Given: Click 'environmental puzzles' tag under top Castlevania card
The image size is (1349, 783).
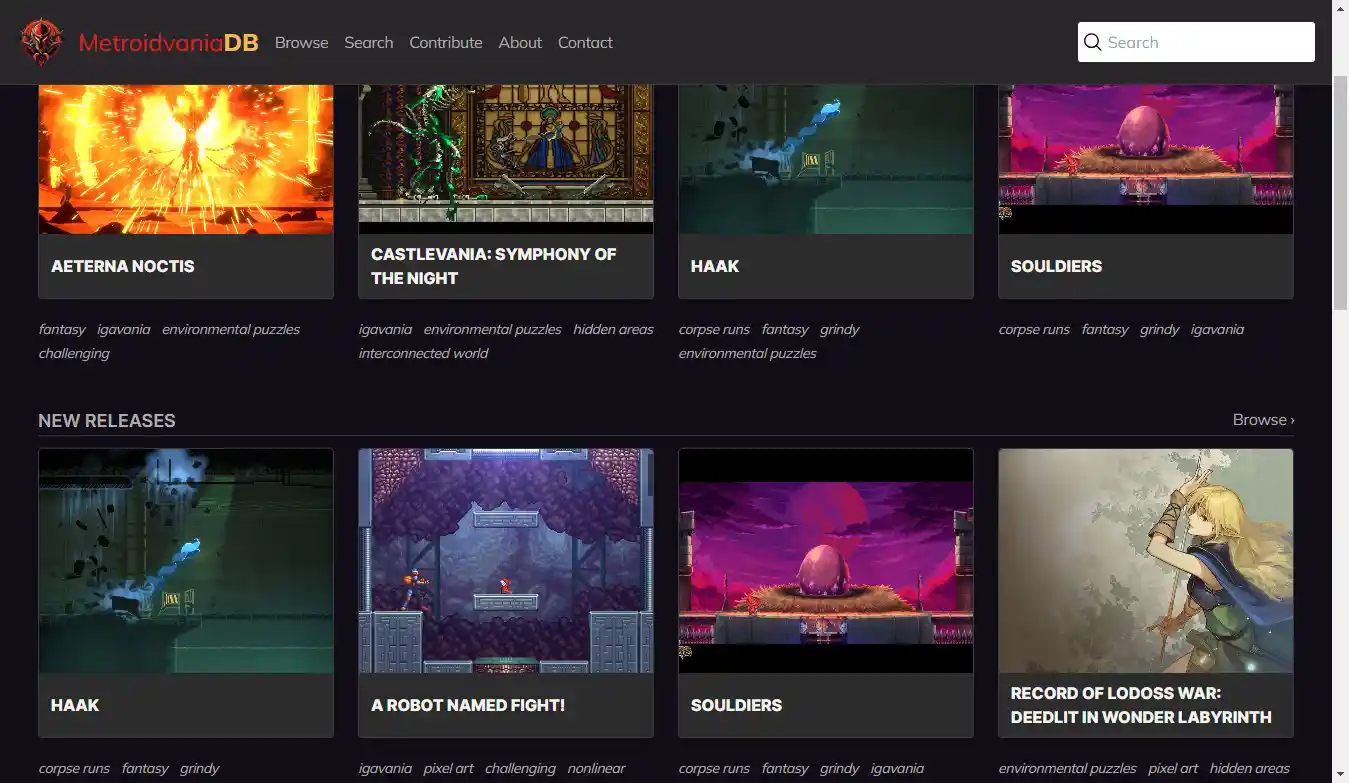Looking at the screenshot, I should pyautogui.click(x=493, y=329).
